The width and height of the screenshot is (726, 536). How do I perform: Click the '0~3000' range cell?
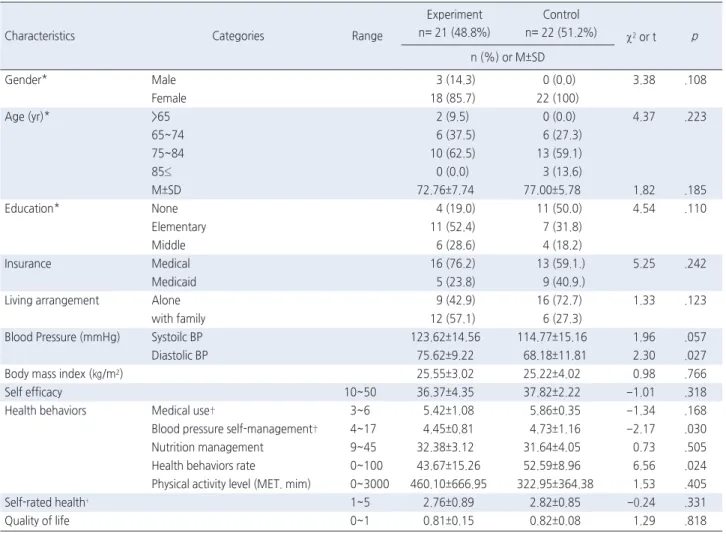coord(369,484)
